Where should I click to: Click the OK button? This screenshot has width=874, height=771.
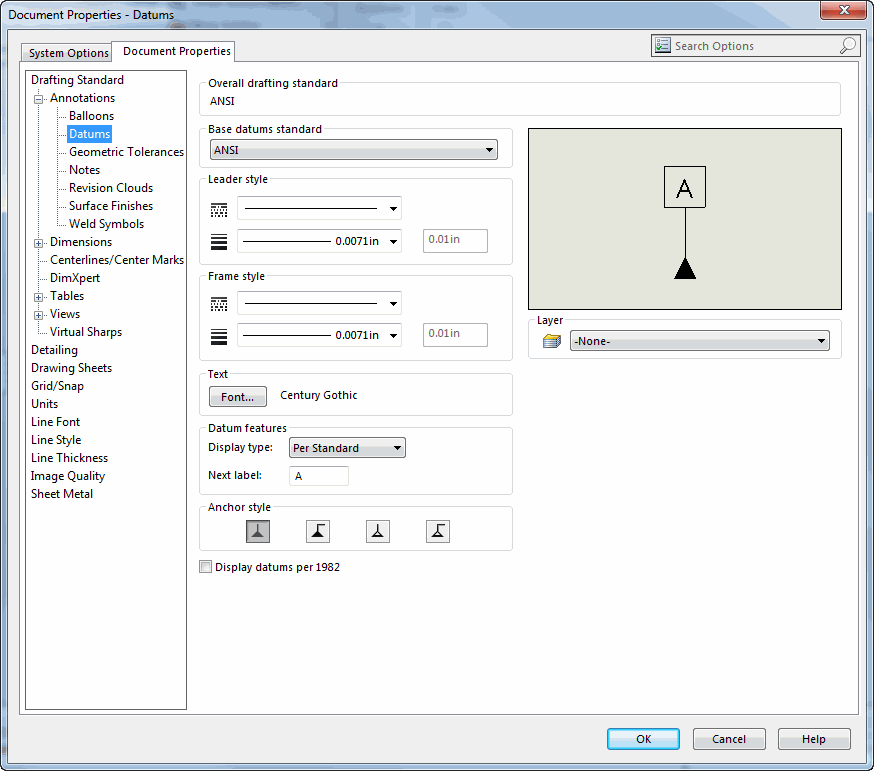click(x=643, y=739)
